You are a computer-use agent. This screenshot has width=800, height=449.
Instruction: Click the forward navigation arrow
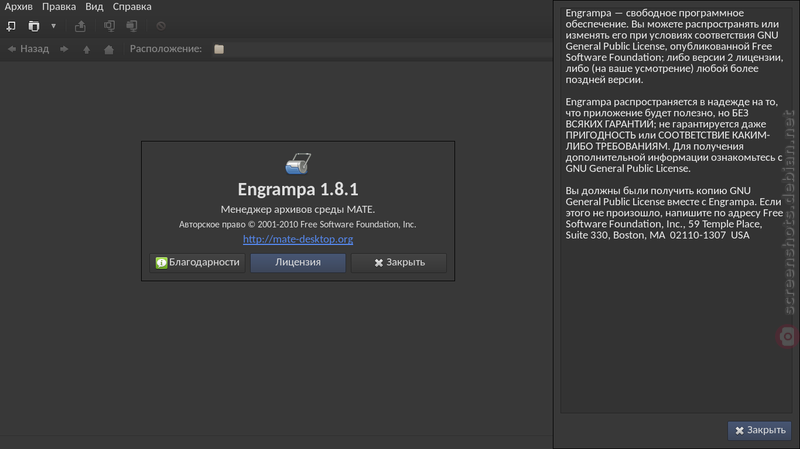click(64, 49)
